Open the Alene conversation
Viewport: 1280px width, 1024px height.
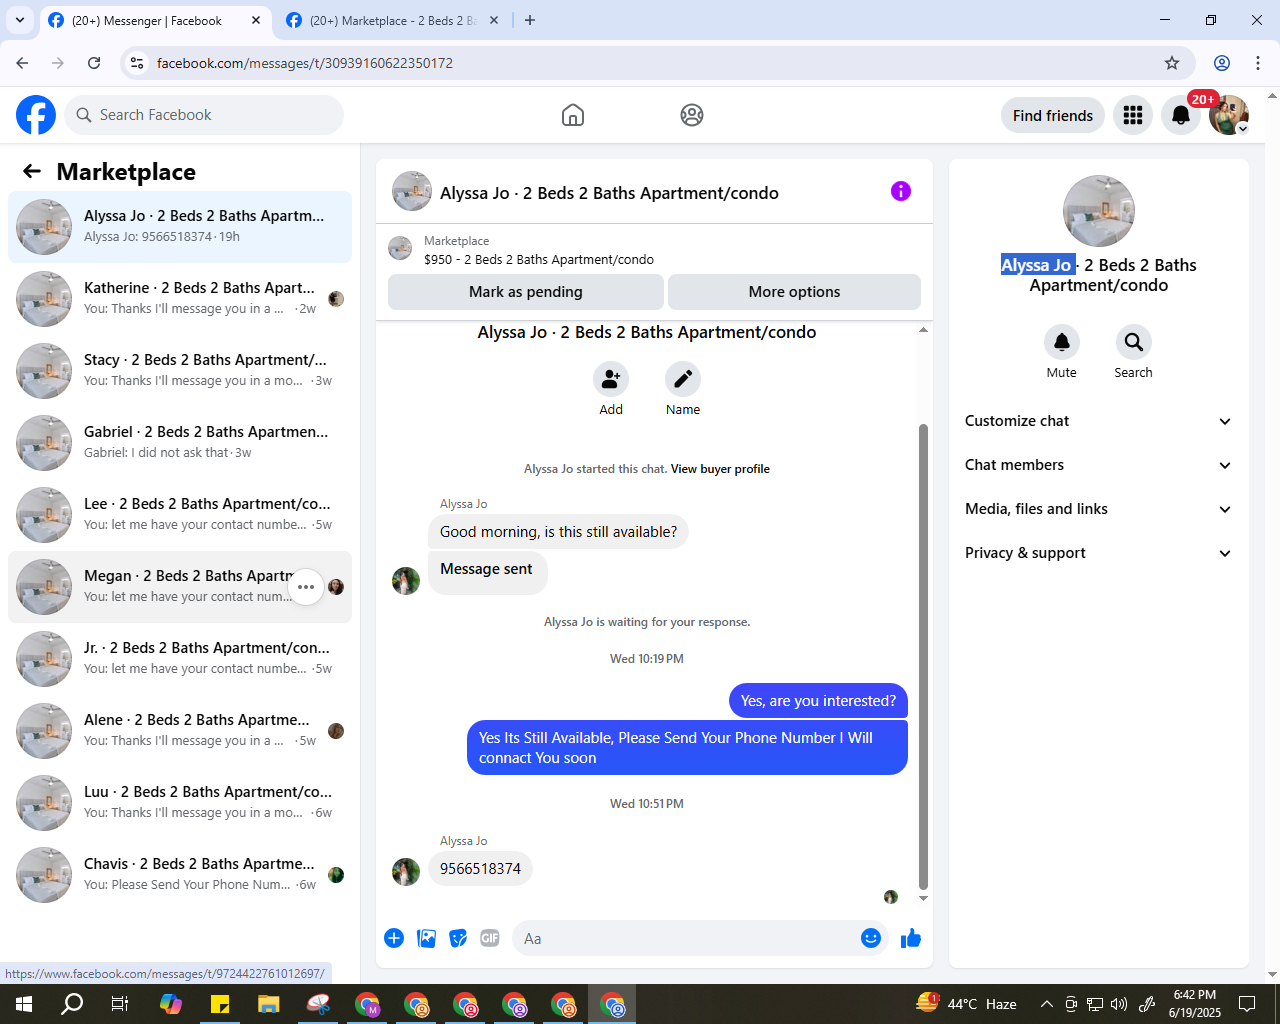click(180, 731)
